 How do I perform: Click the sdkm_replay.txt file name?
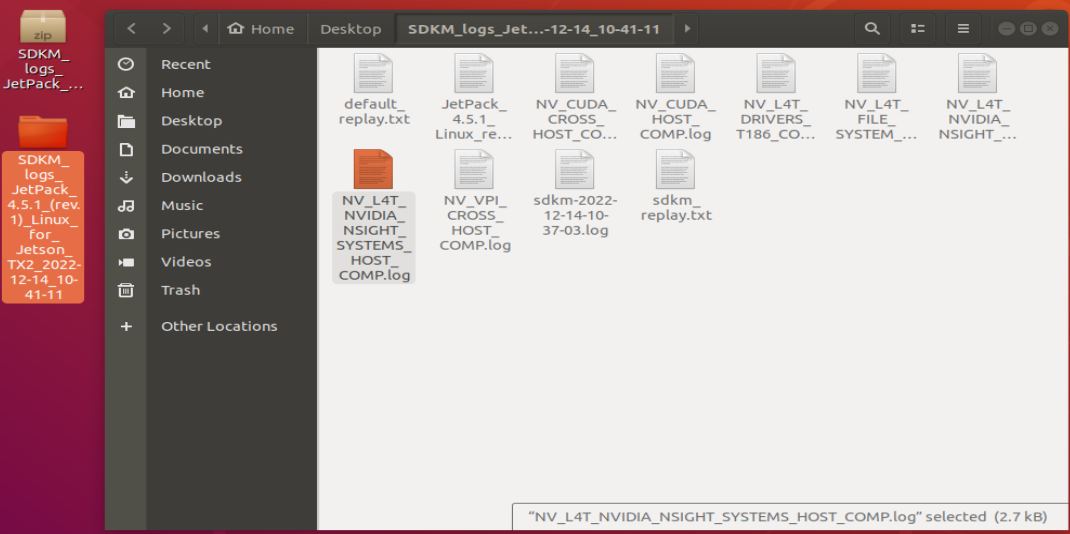click(676, 208)
